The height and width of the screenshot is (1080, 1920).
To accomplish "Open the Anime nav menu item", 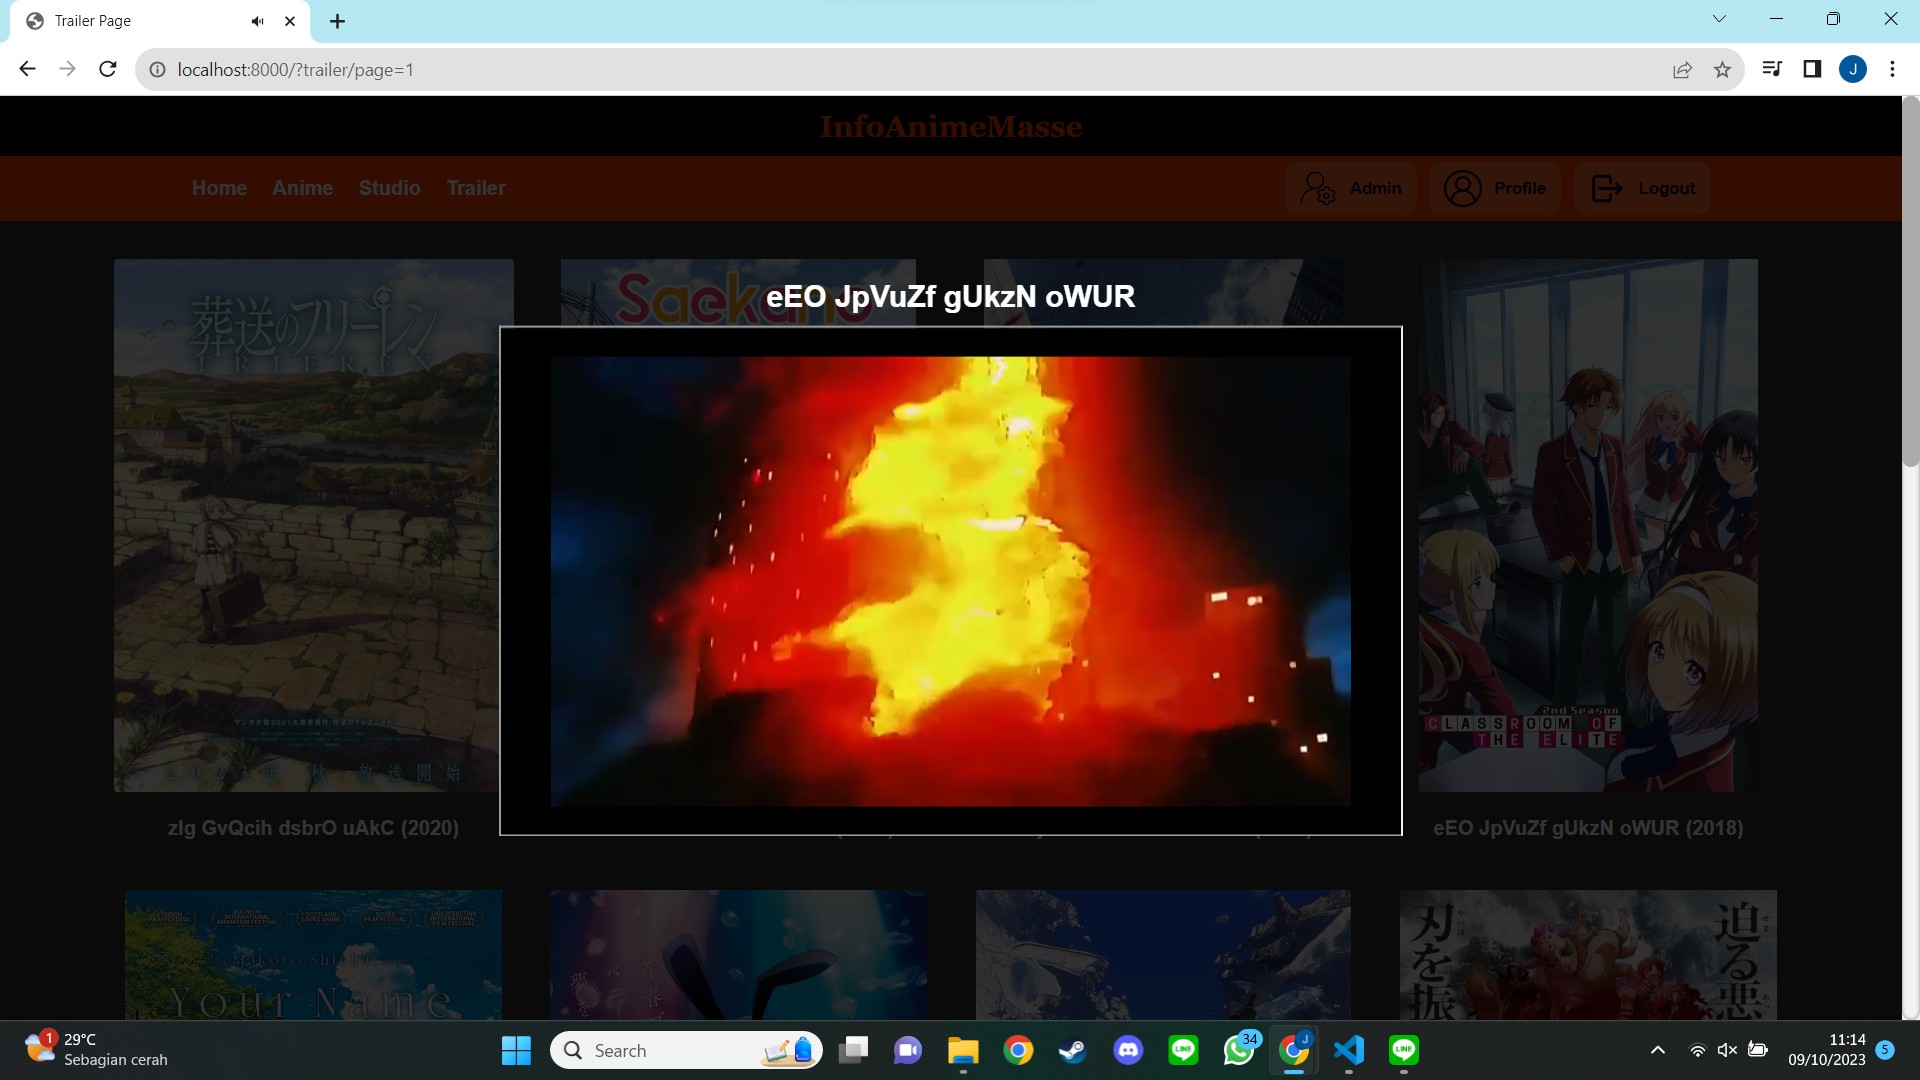I will pos(302,188).
